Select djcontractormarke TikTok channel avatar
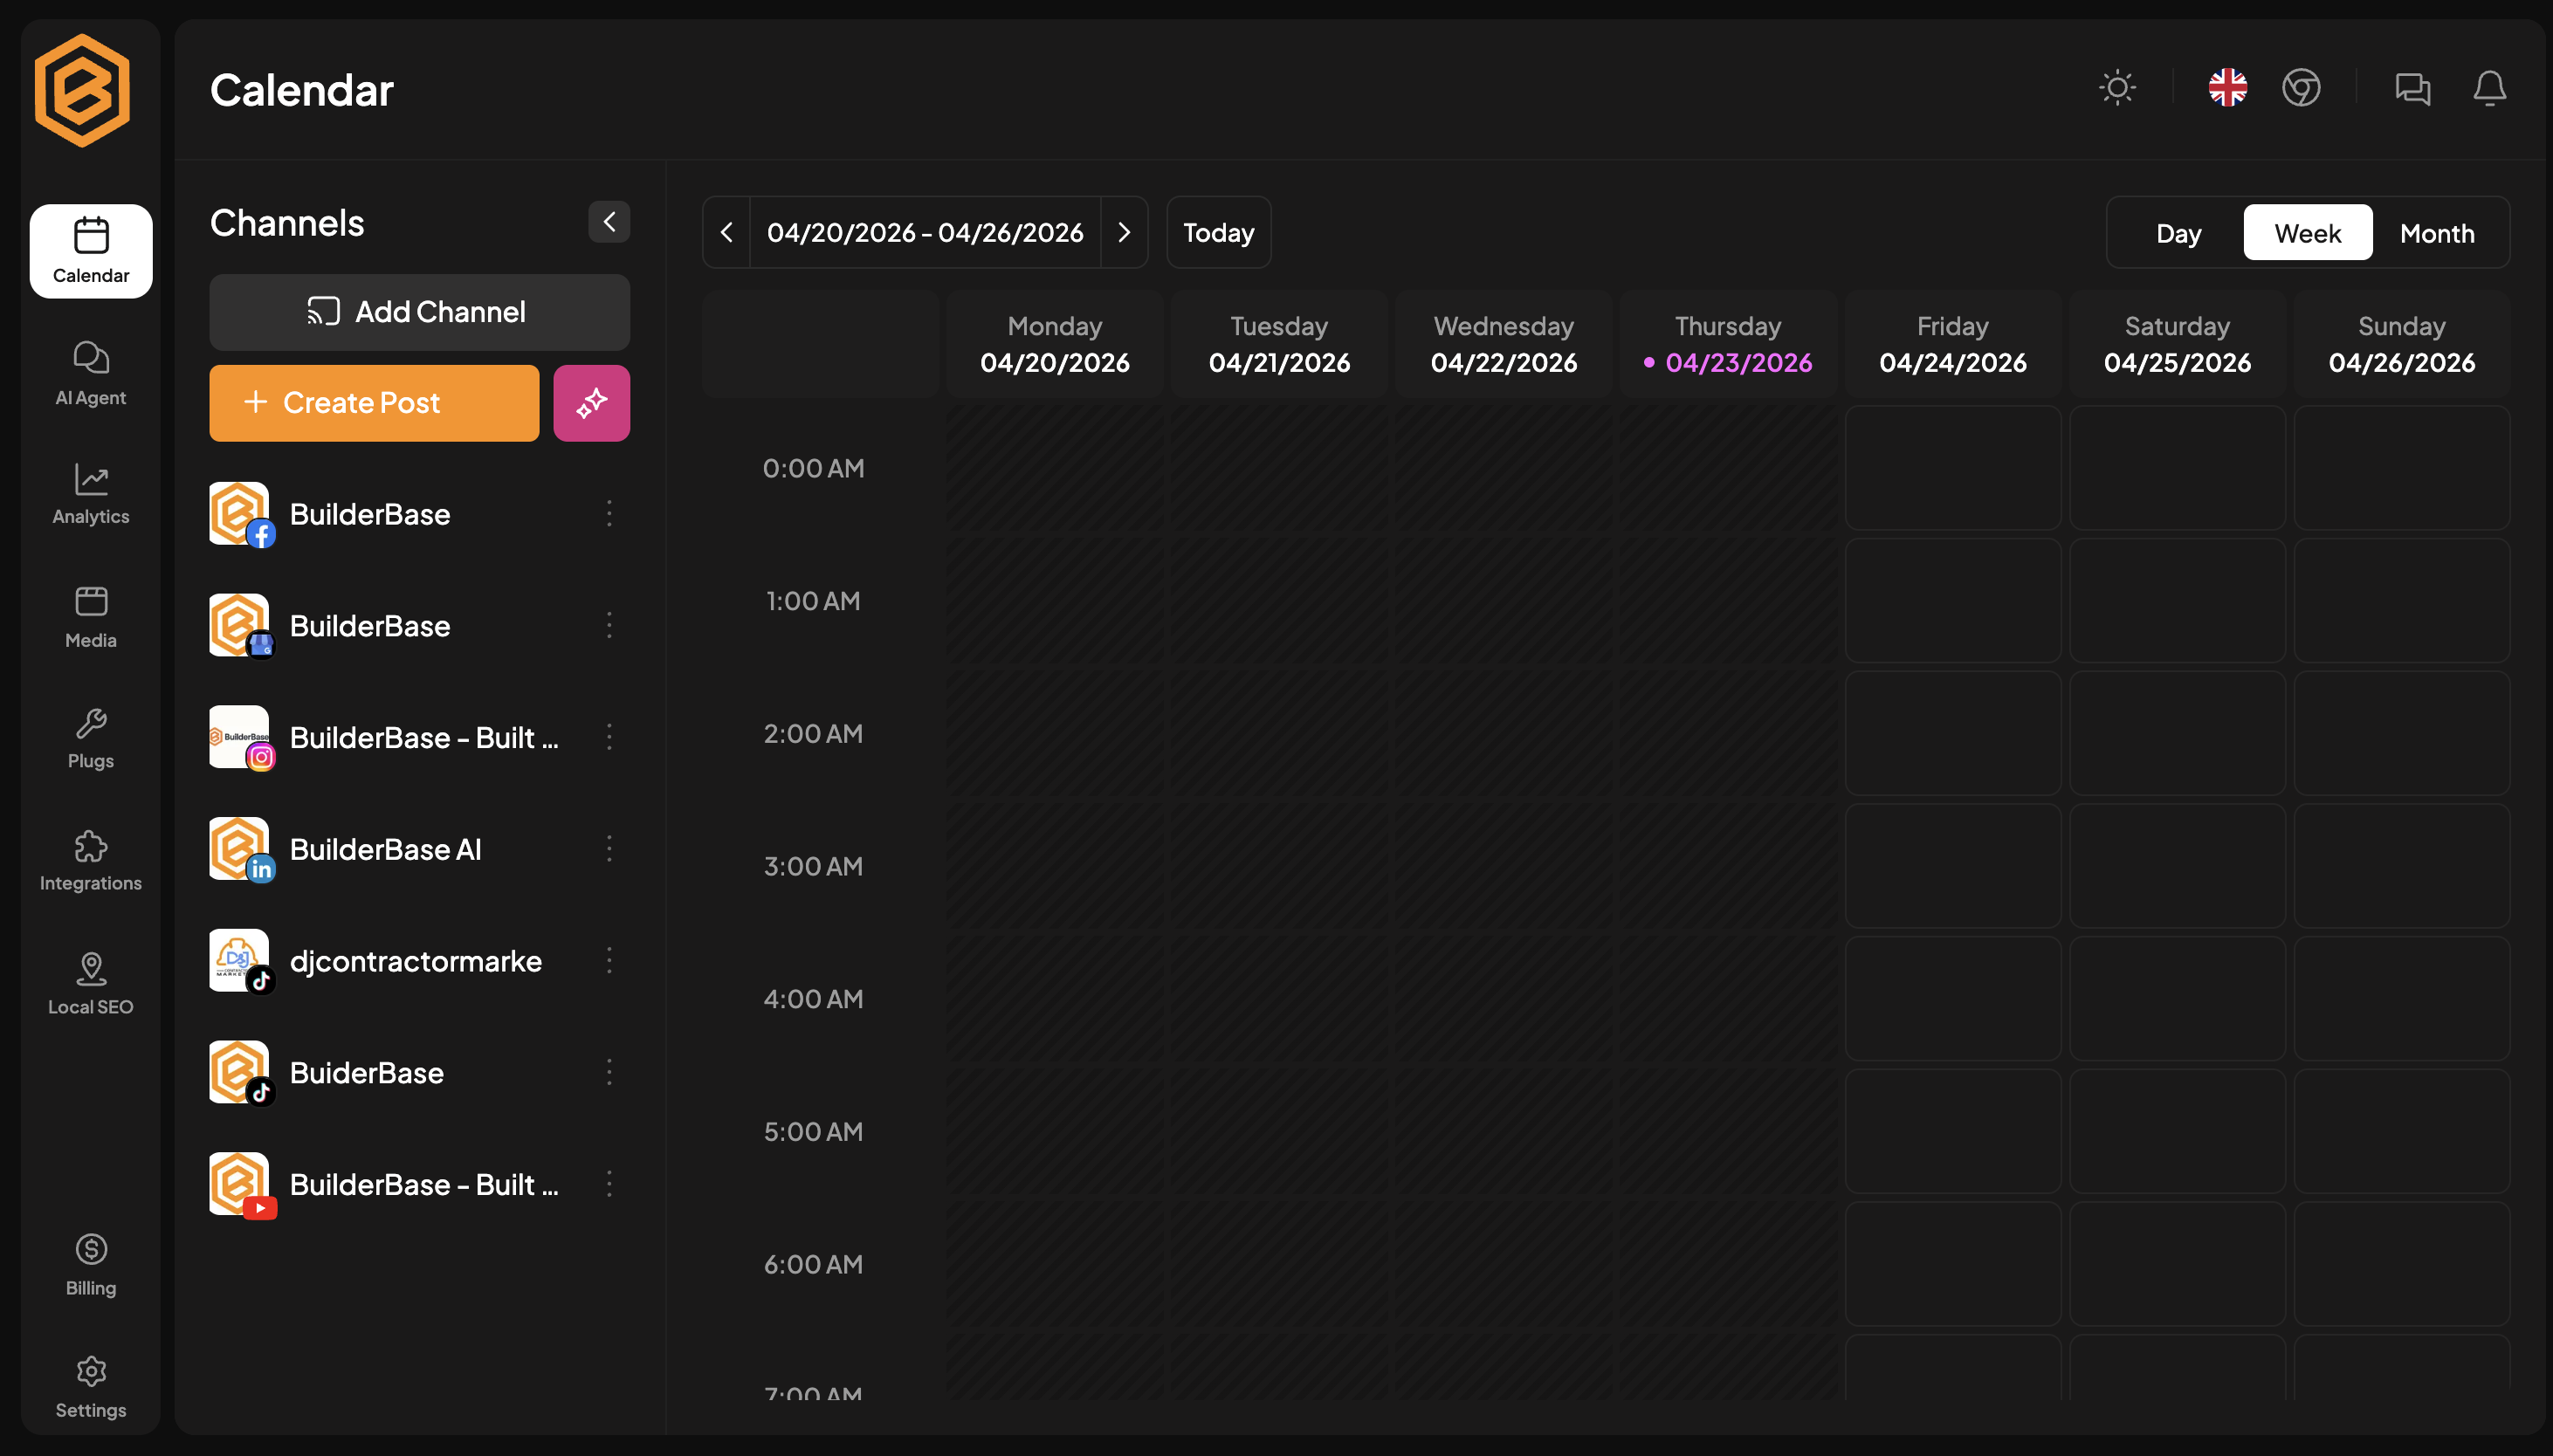 240,961
